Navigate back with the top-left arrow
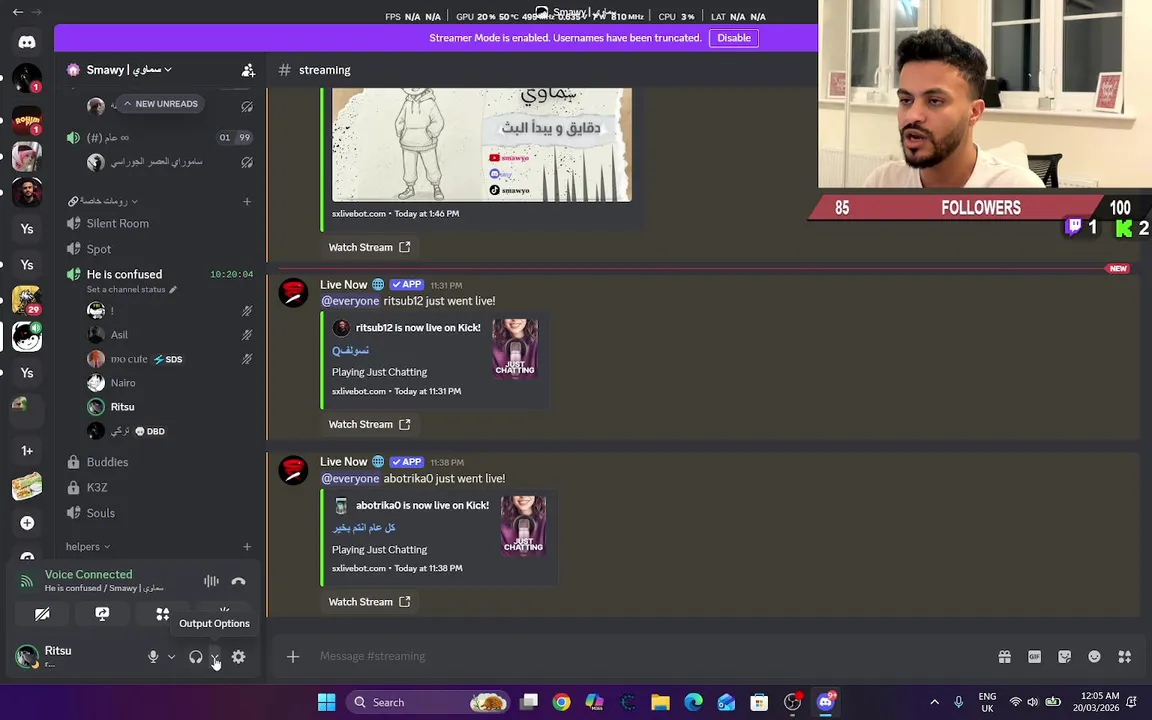 click(18, 12)
